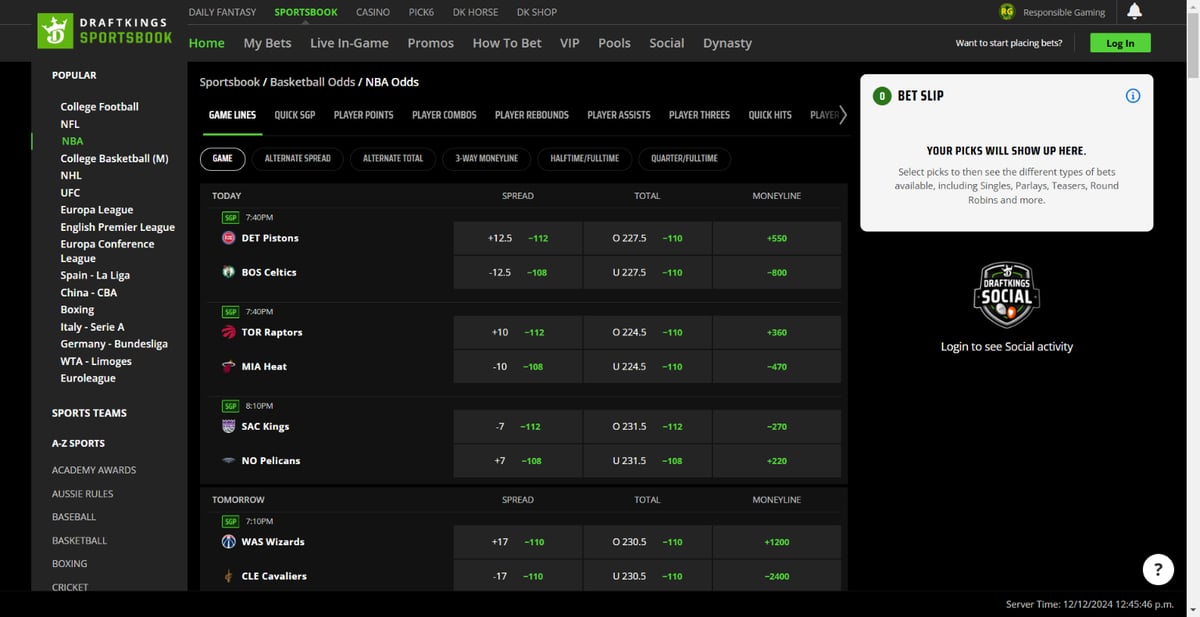Open the DK Shop link

537,12
